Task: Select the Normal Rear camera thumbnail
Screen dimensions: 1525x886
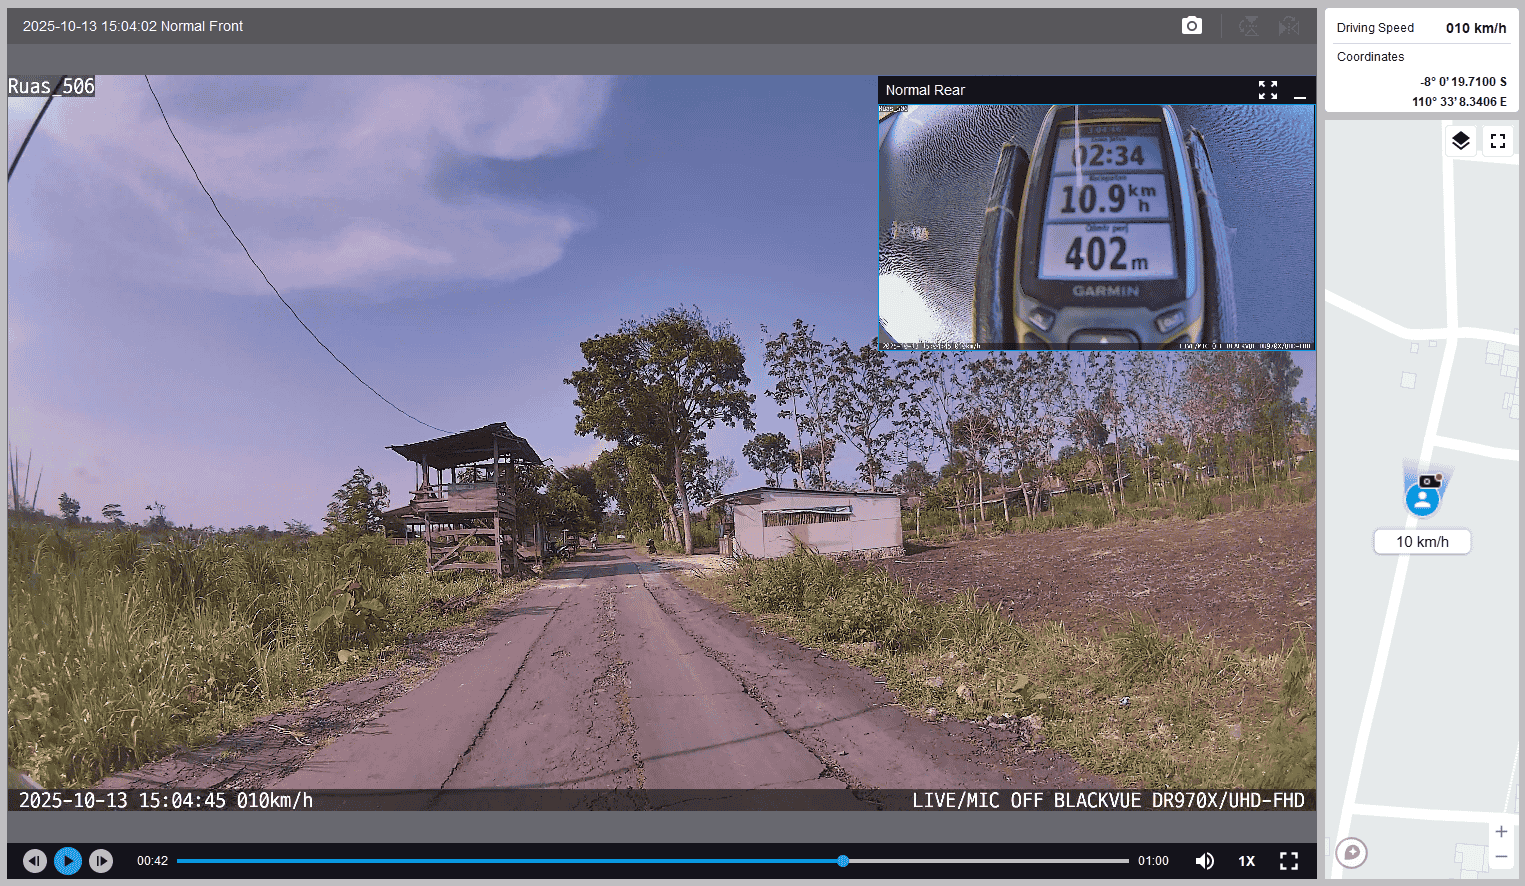Action: pyautogui.click(x=1096, y=228)
